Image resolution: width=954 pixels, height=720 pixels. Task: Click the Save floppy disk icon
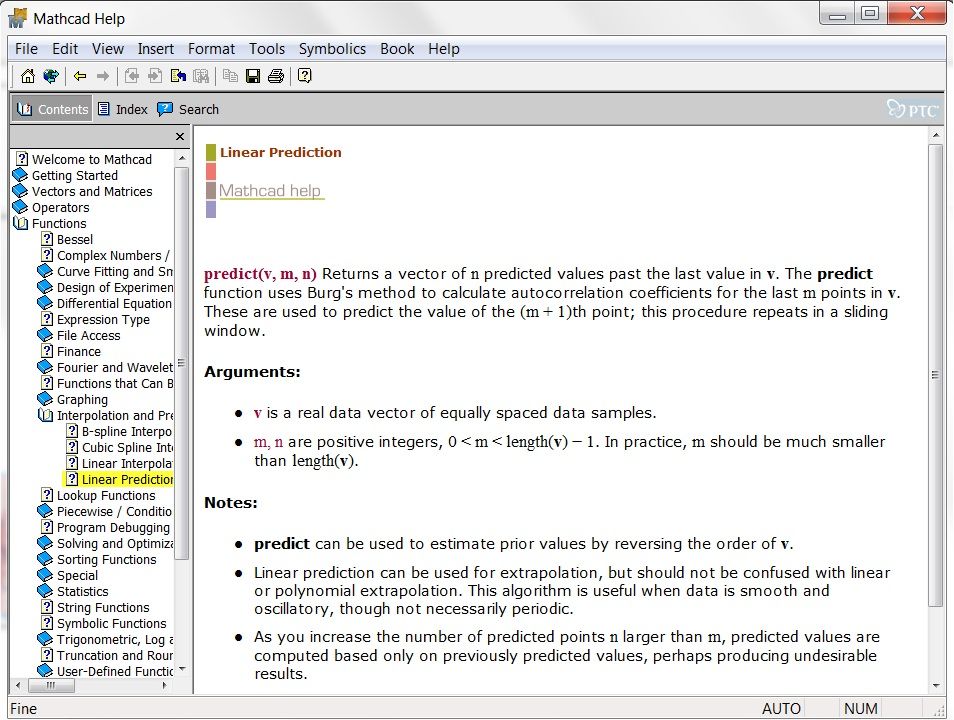[x=253, y=76]
